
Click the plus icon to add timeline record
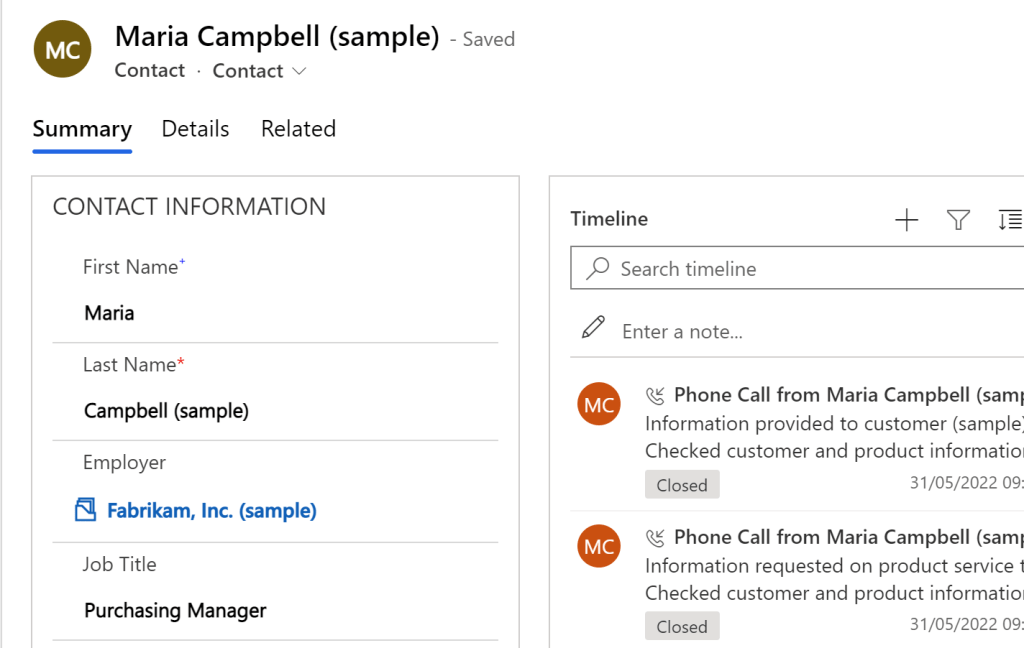tap(906, 220)
